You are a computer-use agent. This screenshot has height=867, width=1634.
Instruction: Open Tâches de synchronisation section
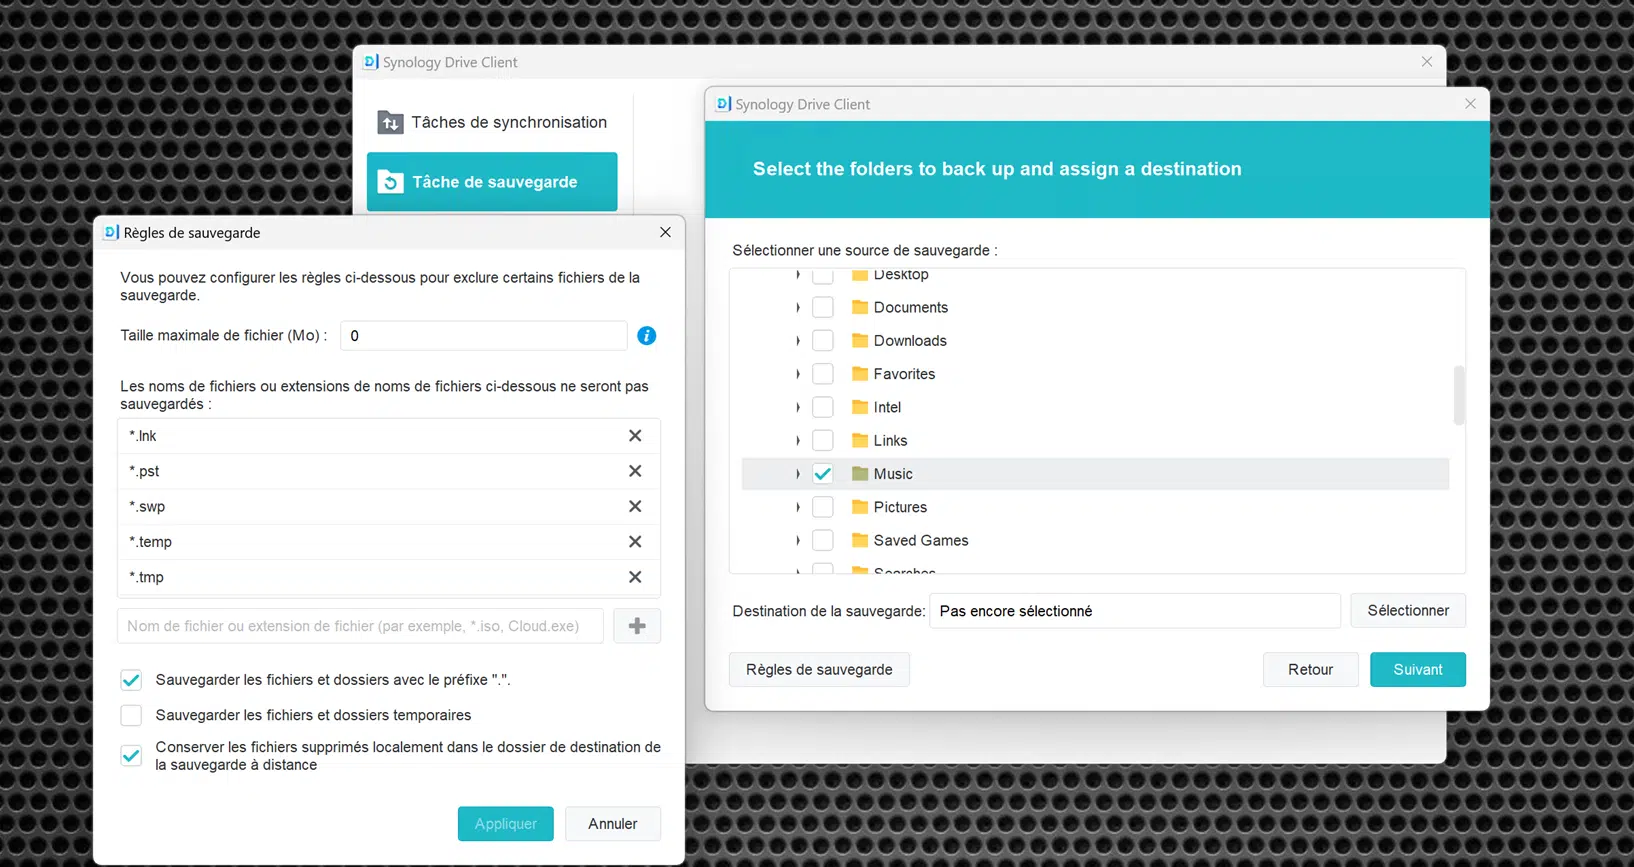pyautogui.click(x=492, y=122)
